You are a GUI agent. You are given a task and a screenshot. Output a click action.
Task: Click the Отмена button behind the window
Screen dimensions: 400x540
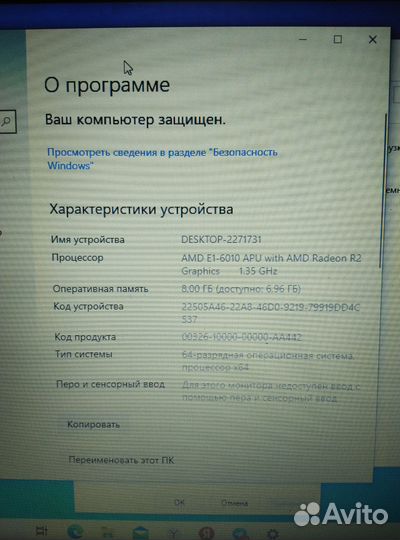[235, 503]
